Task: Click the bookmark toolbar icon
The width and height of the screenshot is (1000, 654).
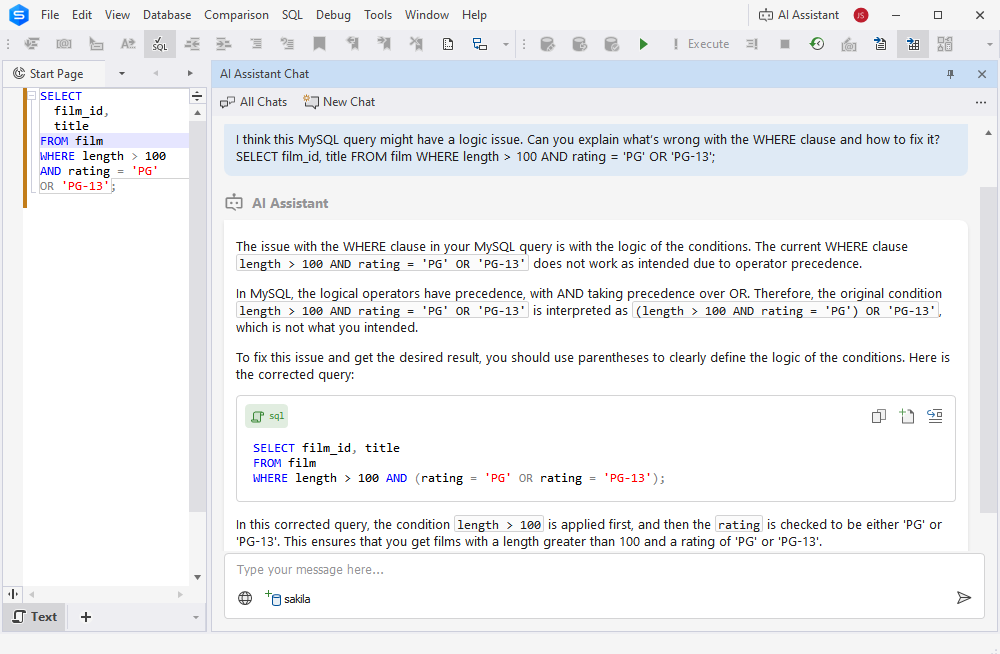Action: 319,44
